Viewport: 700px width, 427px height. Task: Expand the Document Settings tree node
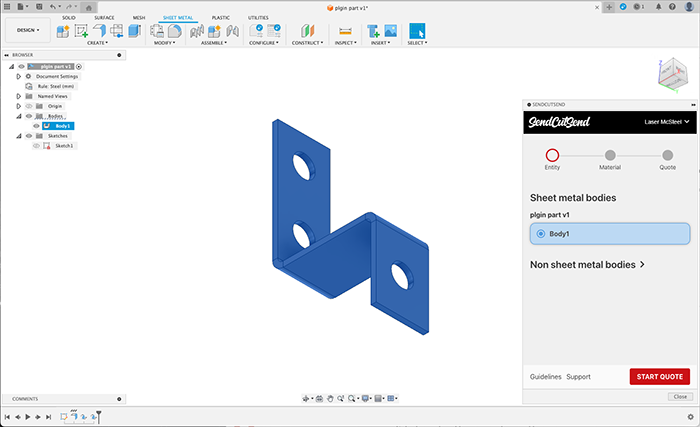(18, 76)
